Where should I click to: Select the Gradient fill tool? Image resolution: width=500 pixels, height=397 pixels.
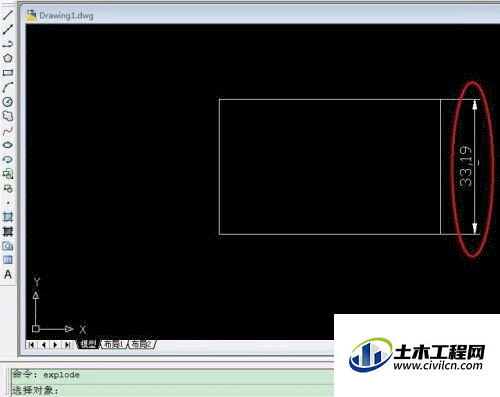pos(8,231)
